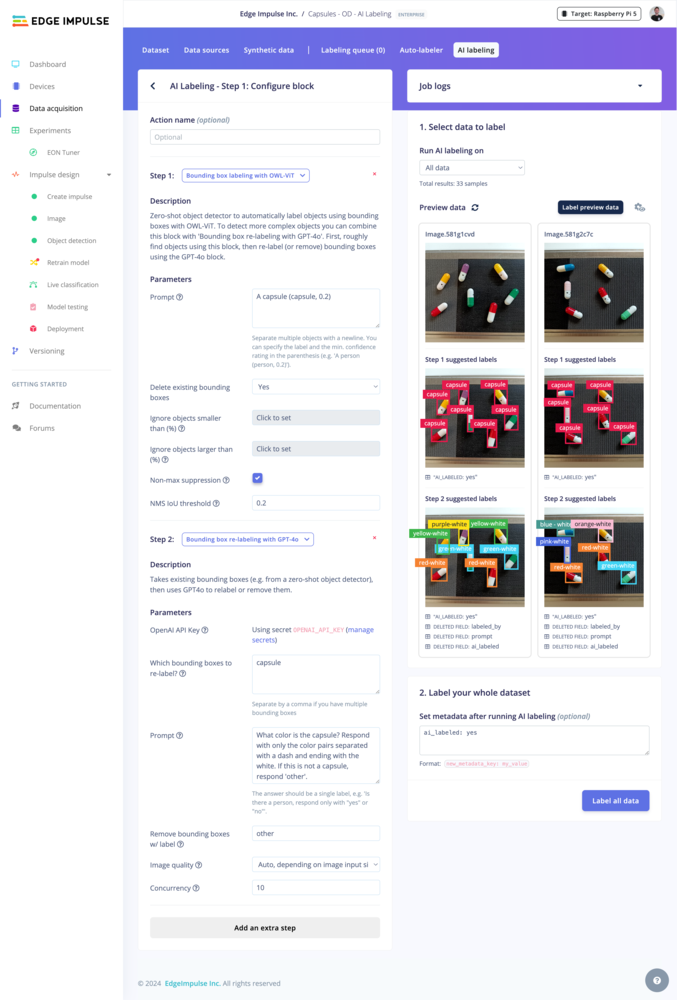Click Target: Raspberry Pi 5 button

tap(599, 13)
